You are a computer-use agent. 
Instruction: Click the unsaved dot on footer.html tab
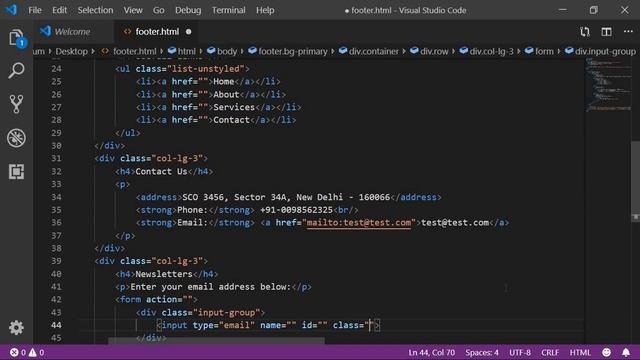(189, 31)
